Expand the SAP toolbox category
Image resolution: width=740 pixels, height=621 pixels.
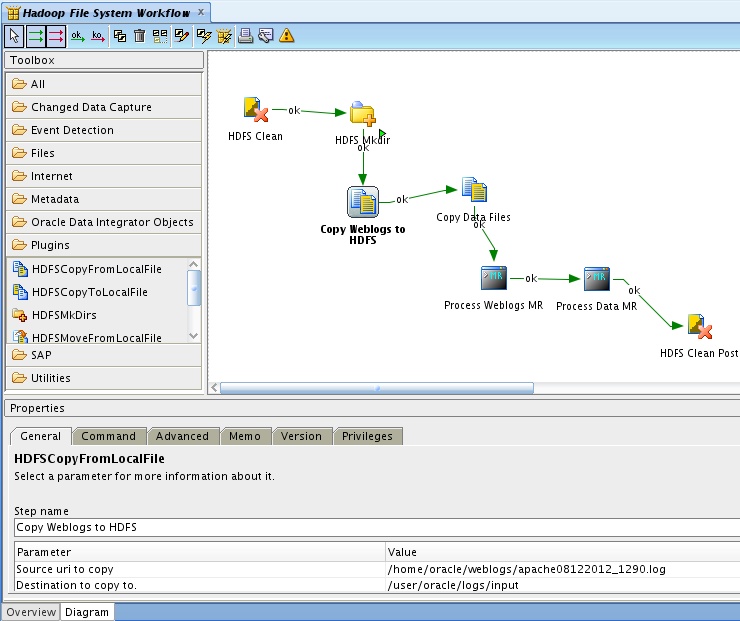[x=104, y=355]
